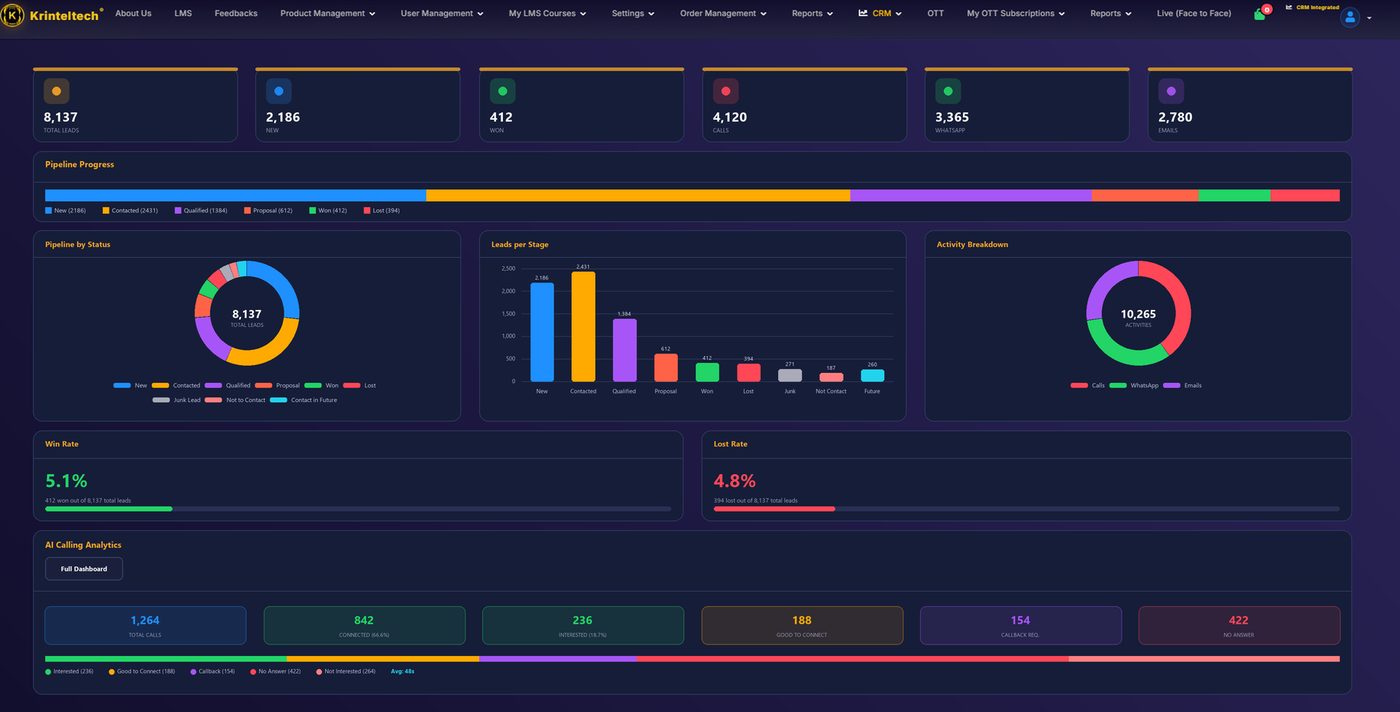Click the Krinteltech logo icon
The image size is (1400, 712).
point(13,14)
